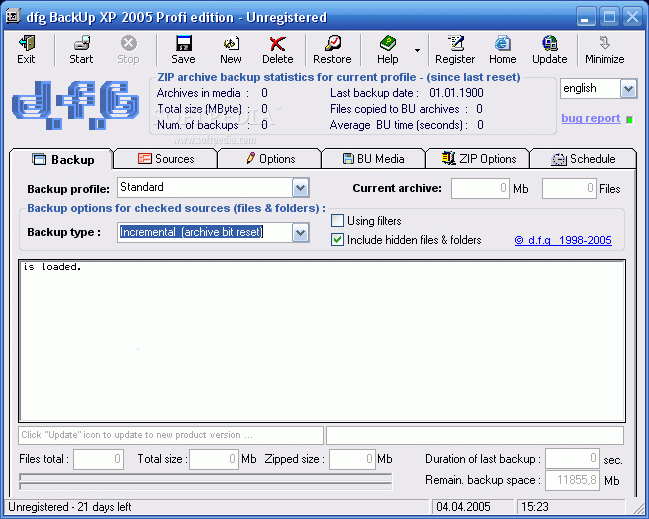Click the upper backup progress bar
The image size is (649, 519).
205,478
